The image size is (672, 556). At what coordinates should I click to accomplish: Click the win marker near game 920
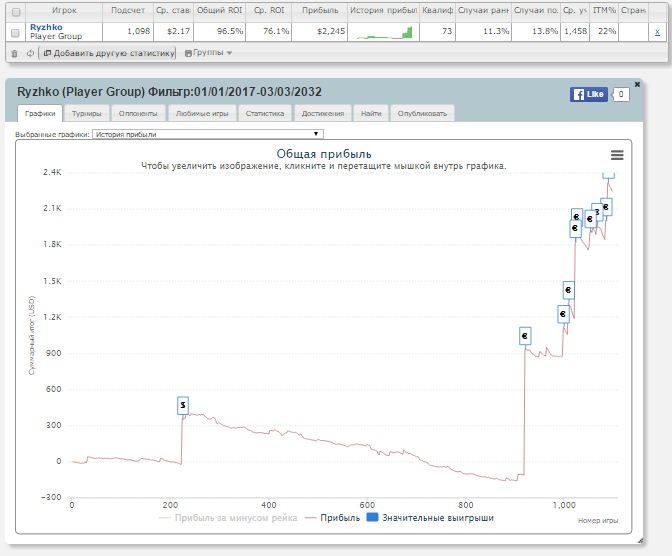[524, 337]
